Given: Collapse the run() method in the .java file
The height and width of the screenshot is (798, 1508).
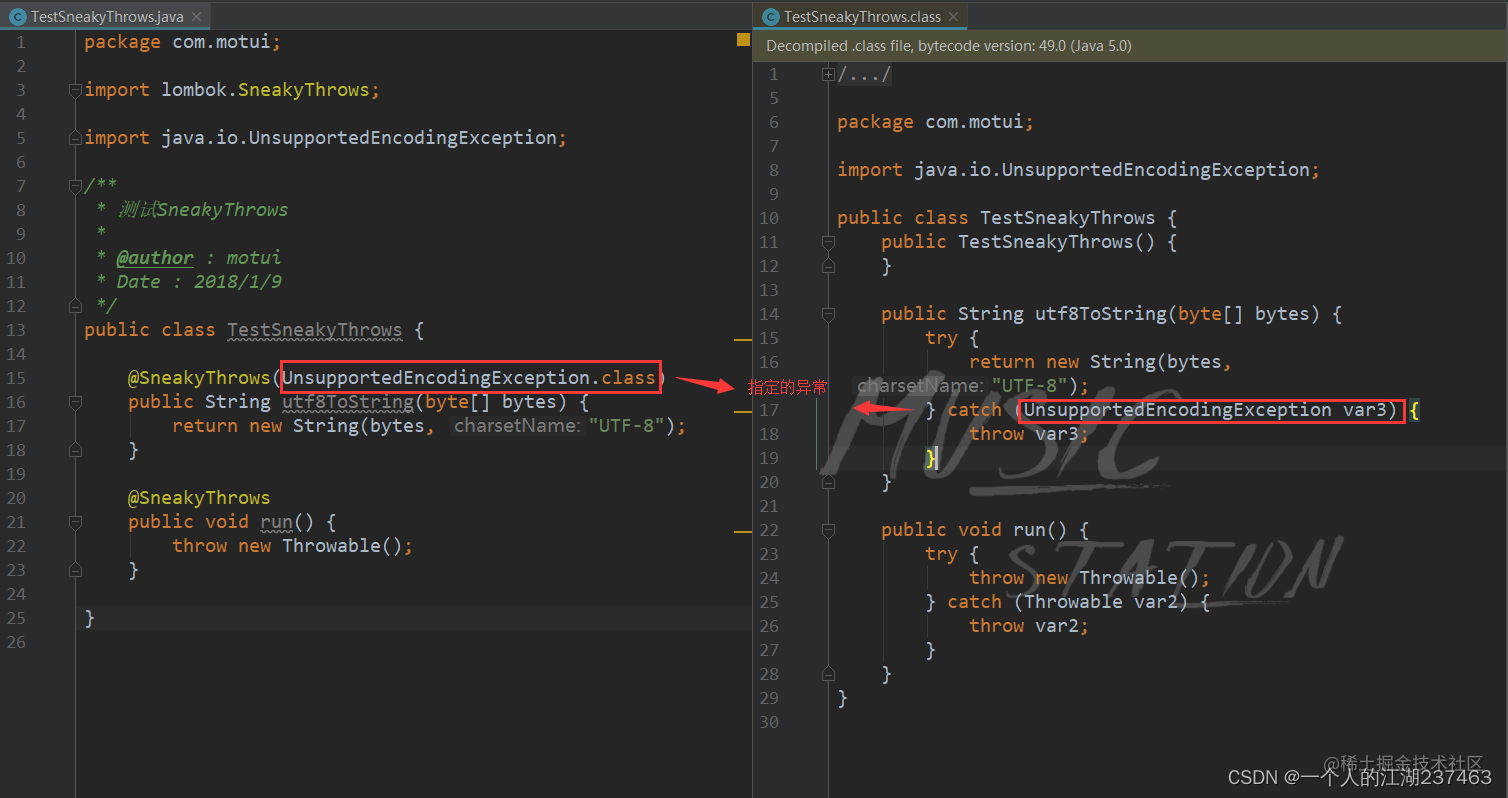Looking at the screenshot, I should [75, 522].
